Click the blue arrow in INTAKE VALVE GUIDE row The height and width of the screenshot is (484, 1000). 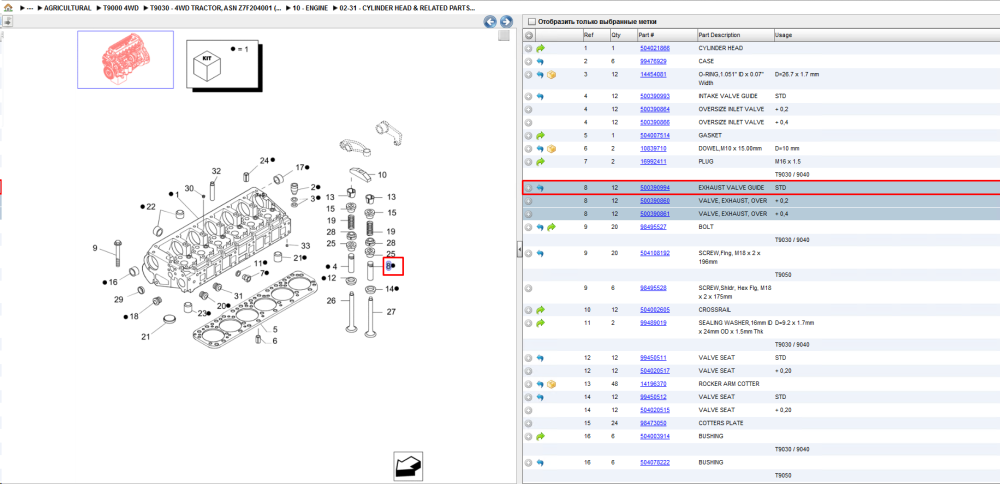point(540,96)
